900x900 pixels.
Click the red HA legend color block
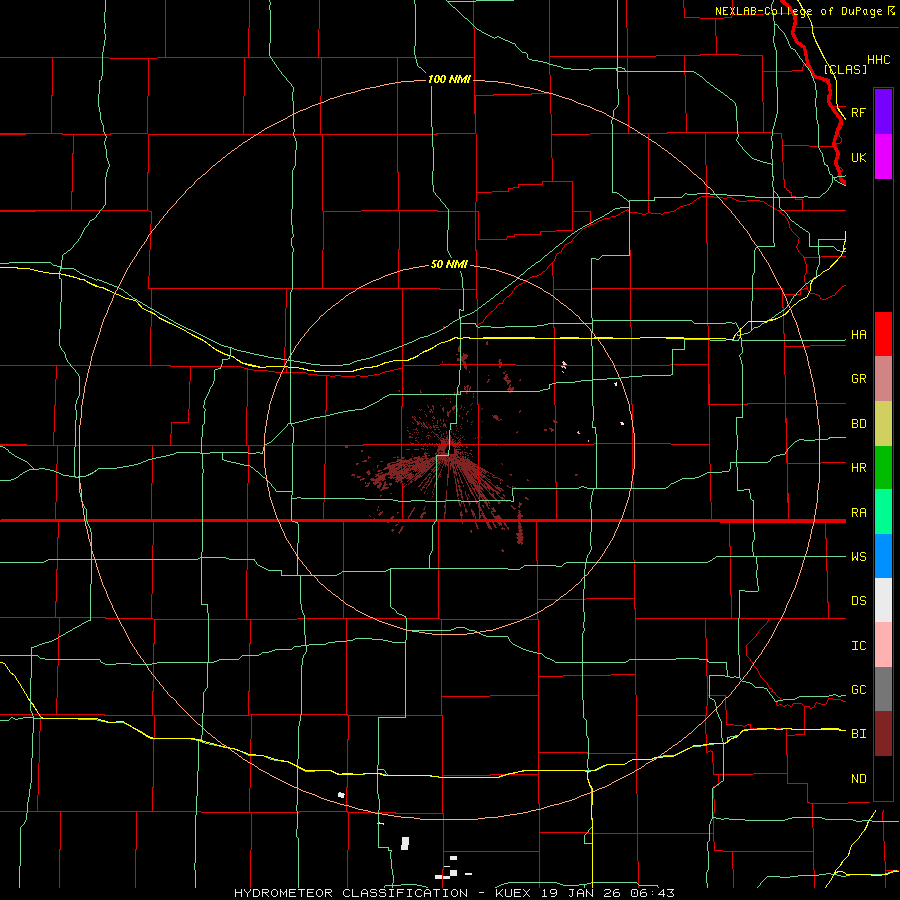click(x=883, y=334)
